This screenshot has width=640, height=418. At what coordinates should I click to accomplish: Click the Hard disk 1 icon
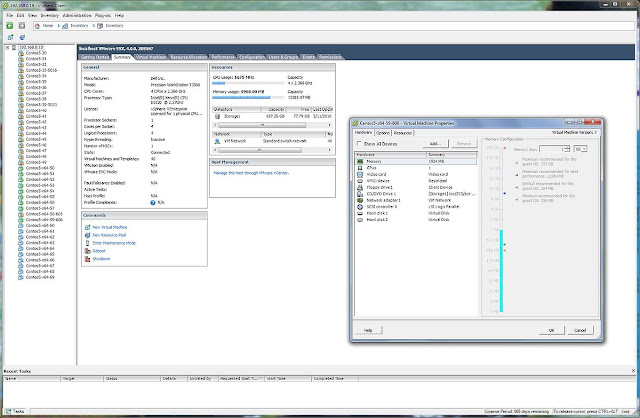tap(360, 213)
